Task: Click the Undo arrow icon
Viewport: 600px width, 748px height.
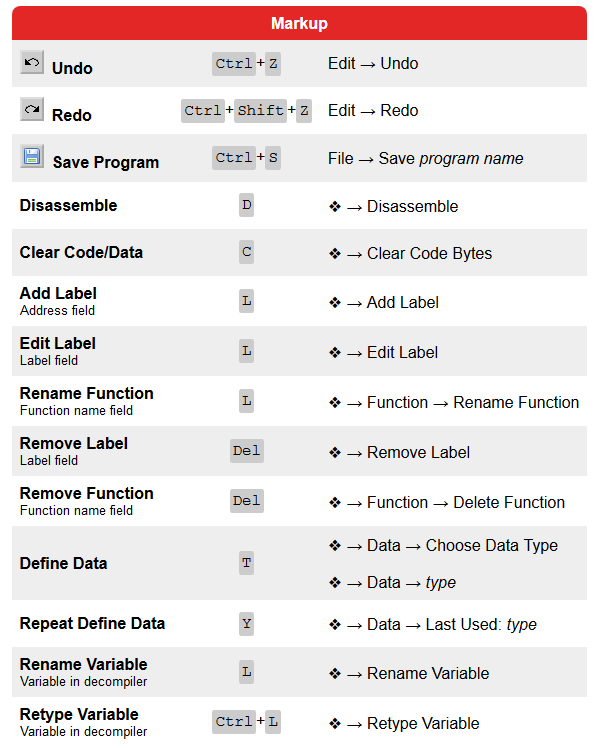Action: tap(32, 62)
